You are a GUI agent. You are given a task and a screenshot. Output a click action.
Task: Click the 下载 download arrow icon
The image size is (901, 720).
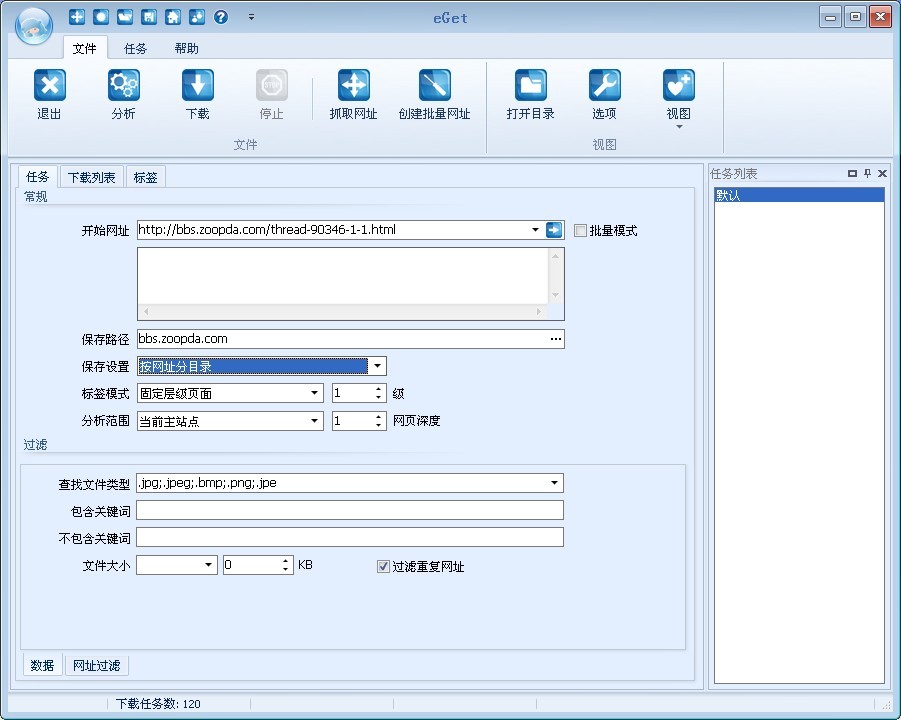(x=198, y=85)
